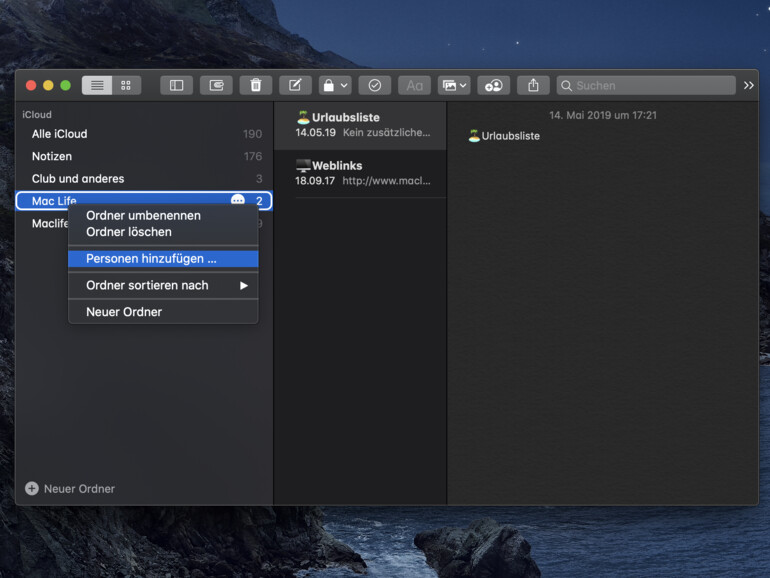Image resolution: width=770 pixels, height=578 pixels.
Task: Click the ellipsis icon on Mac Life
Action: (238, 200)
